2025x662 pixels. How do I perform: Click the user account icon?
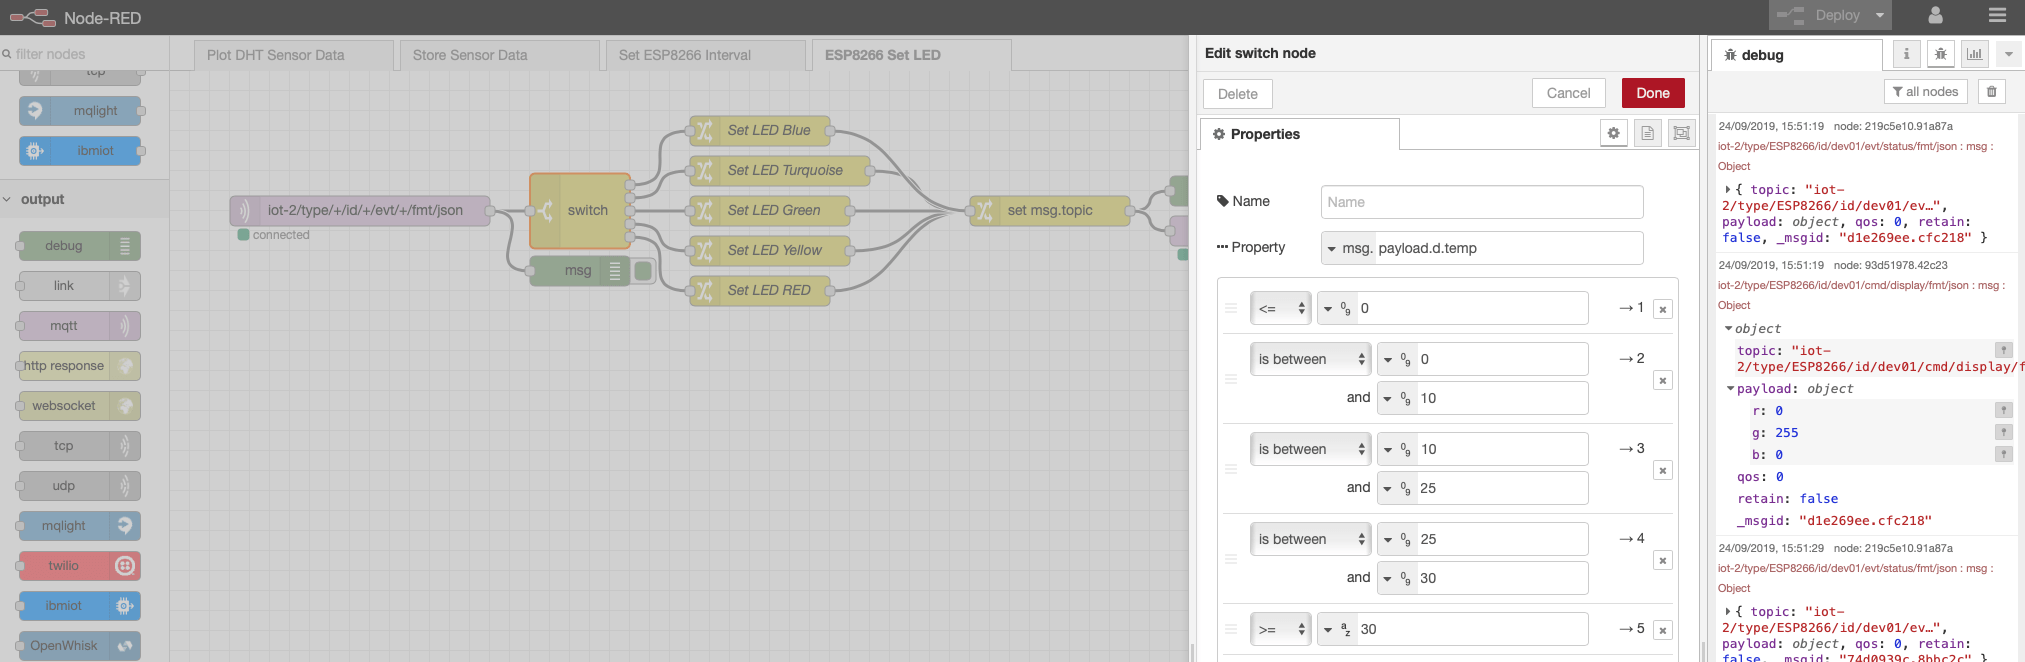1935,15
